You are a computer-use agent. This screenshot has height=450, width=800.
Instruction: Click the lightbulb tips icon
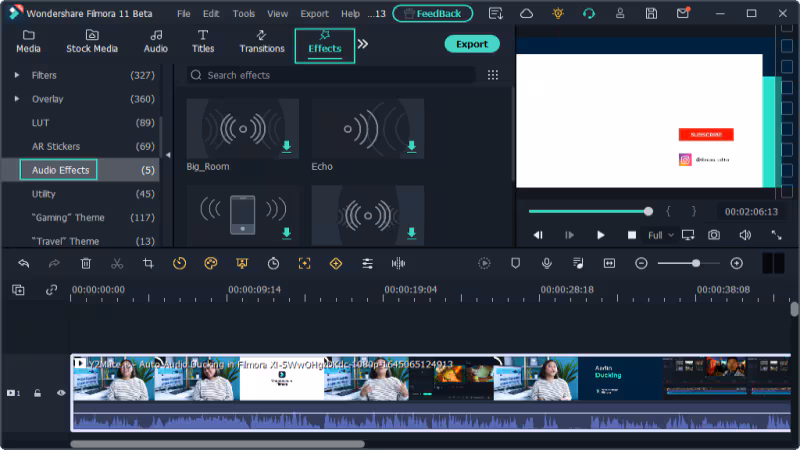point(558,14)
